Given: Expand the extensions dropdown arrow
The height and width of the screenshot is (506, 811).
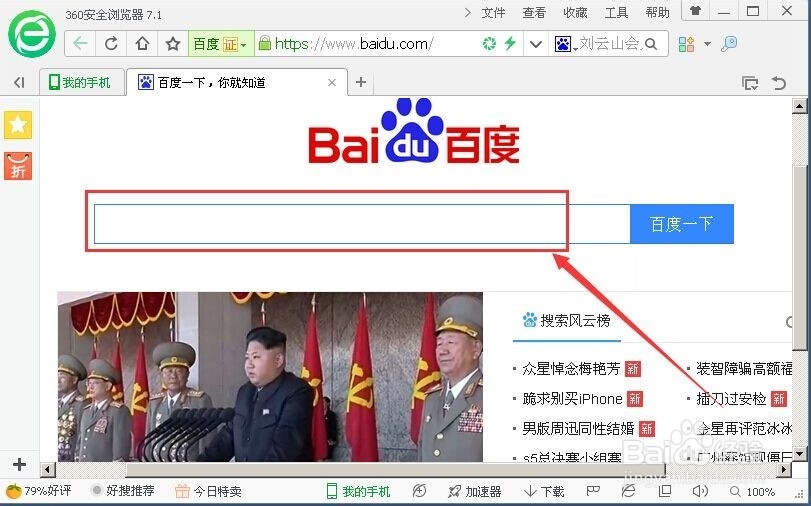Looking at the screenshot, I should click(x=707, y=44).
